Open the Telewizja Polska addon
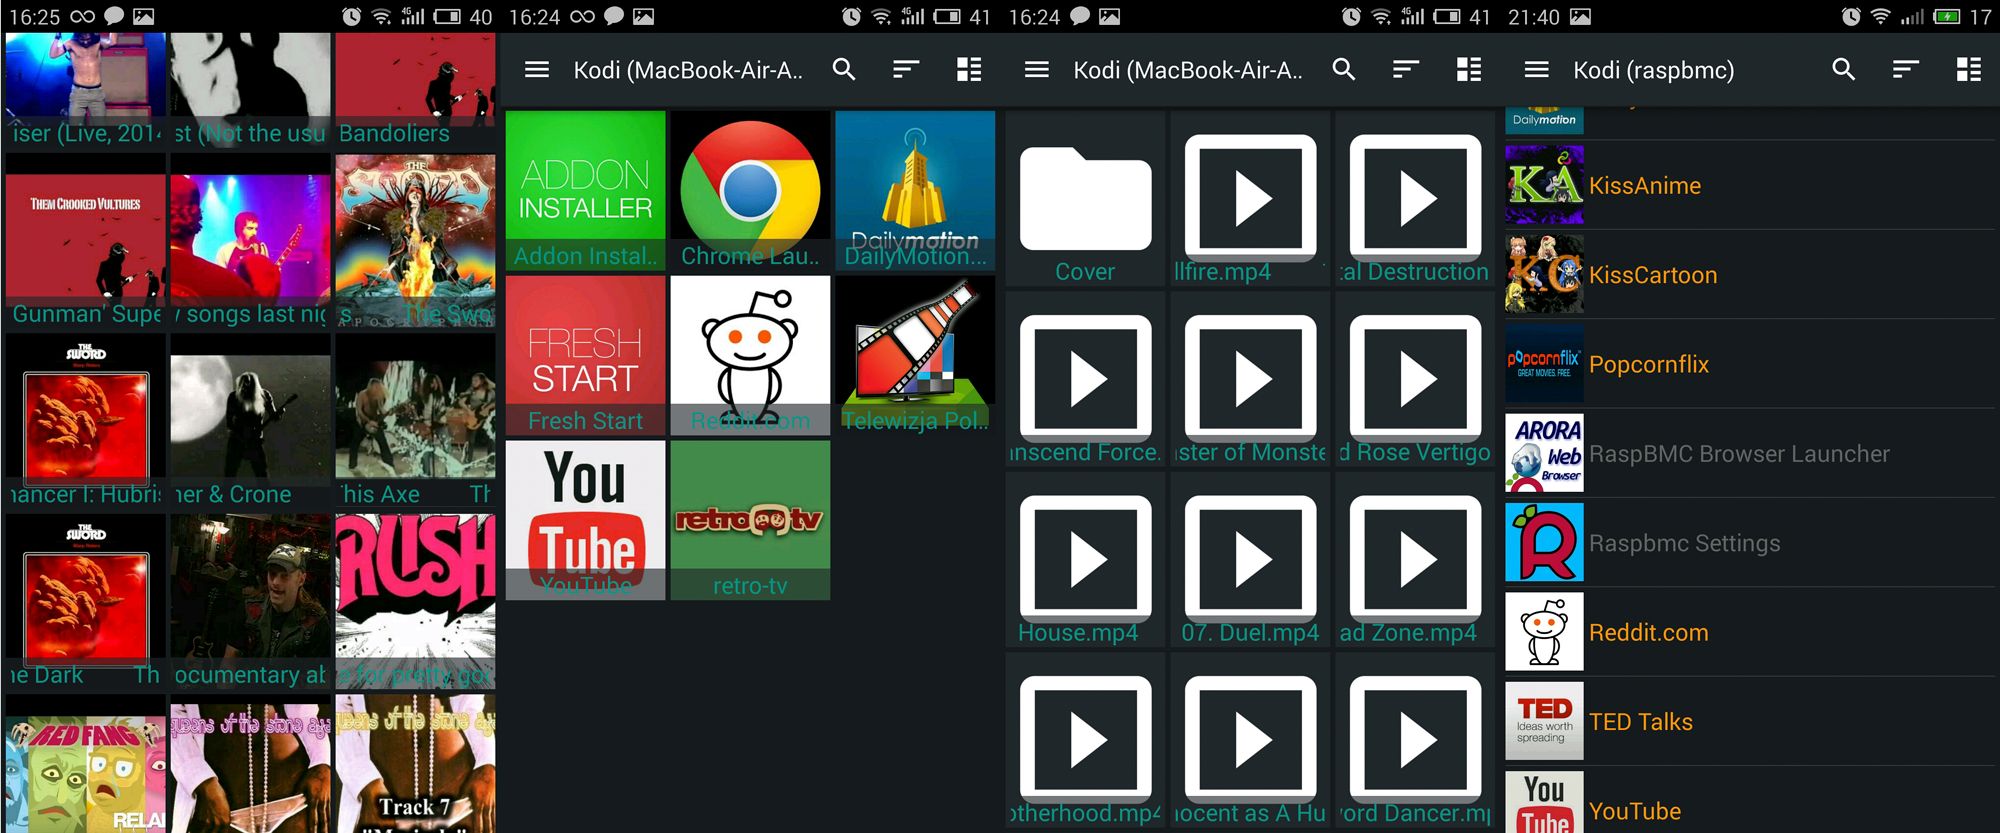 coord(915,355)
